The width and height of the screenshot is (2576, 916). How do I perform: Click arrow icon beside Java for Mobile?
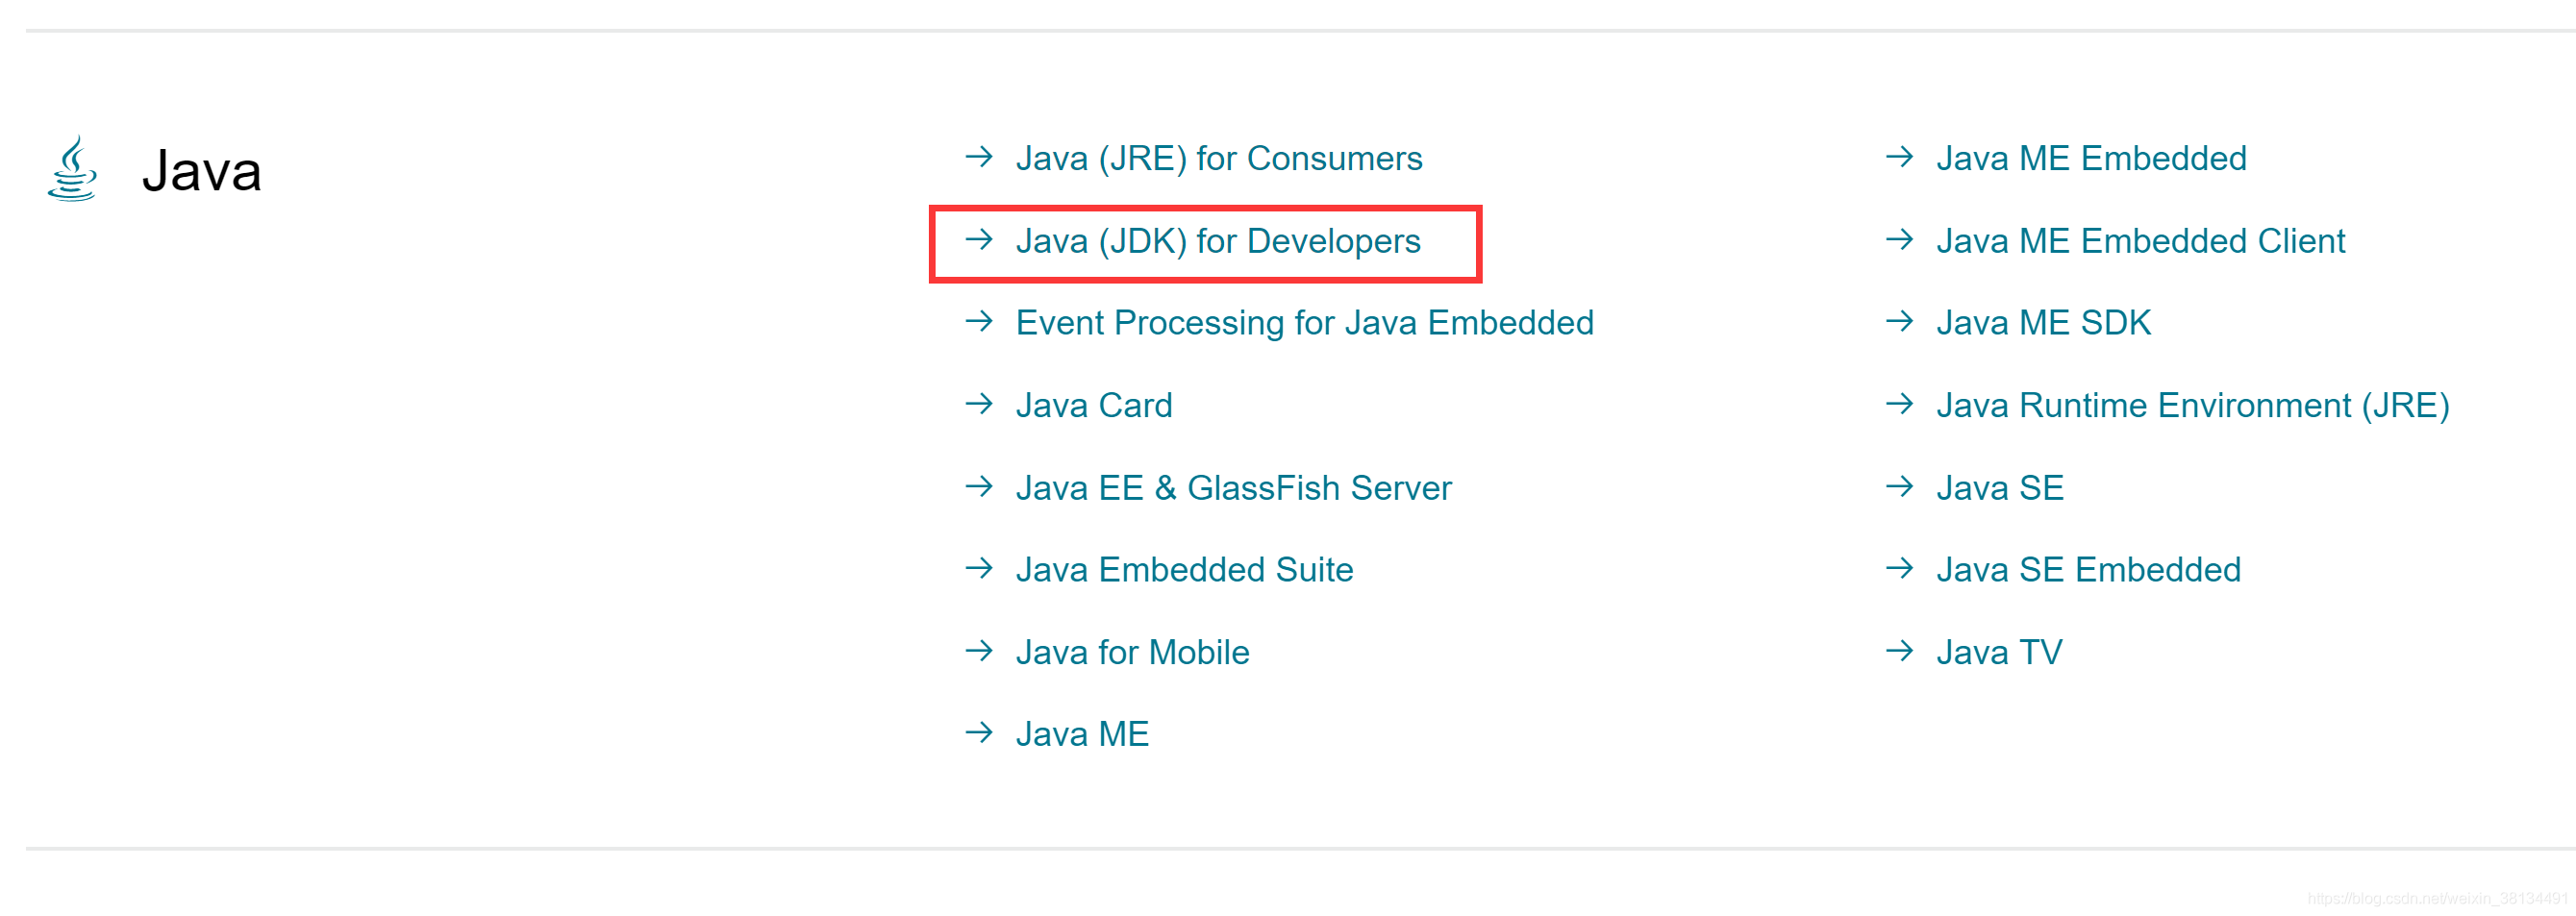click(979, 651)
